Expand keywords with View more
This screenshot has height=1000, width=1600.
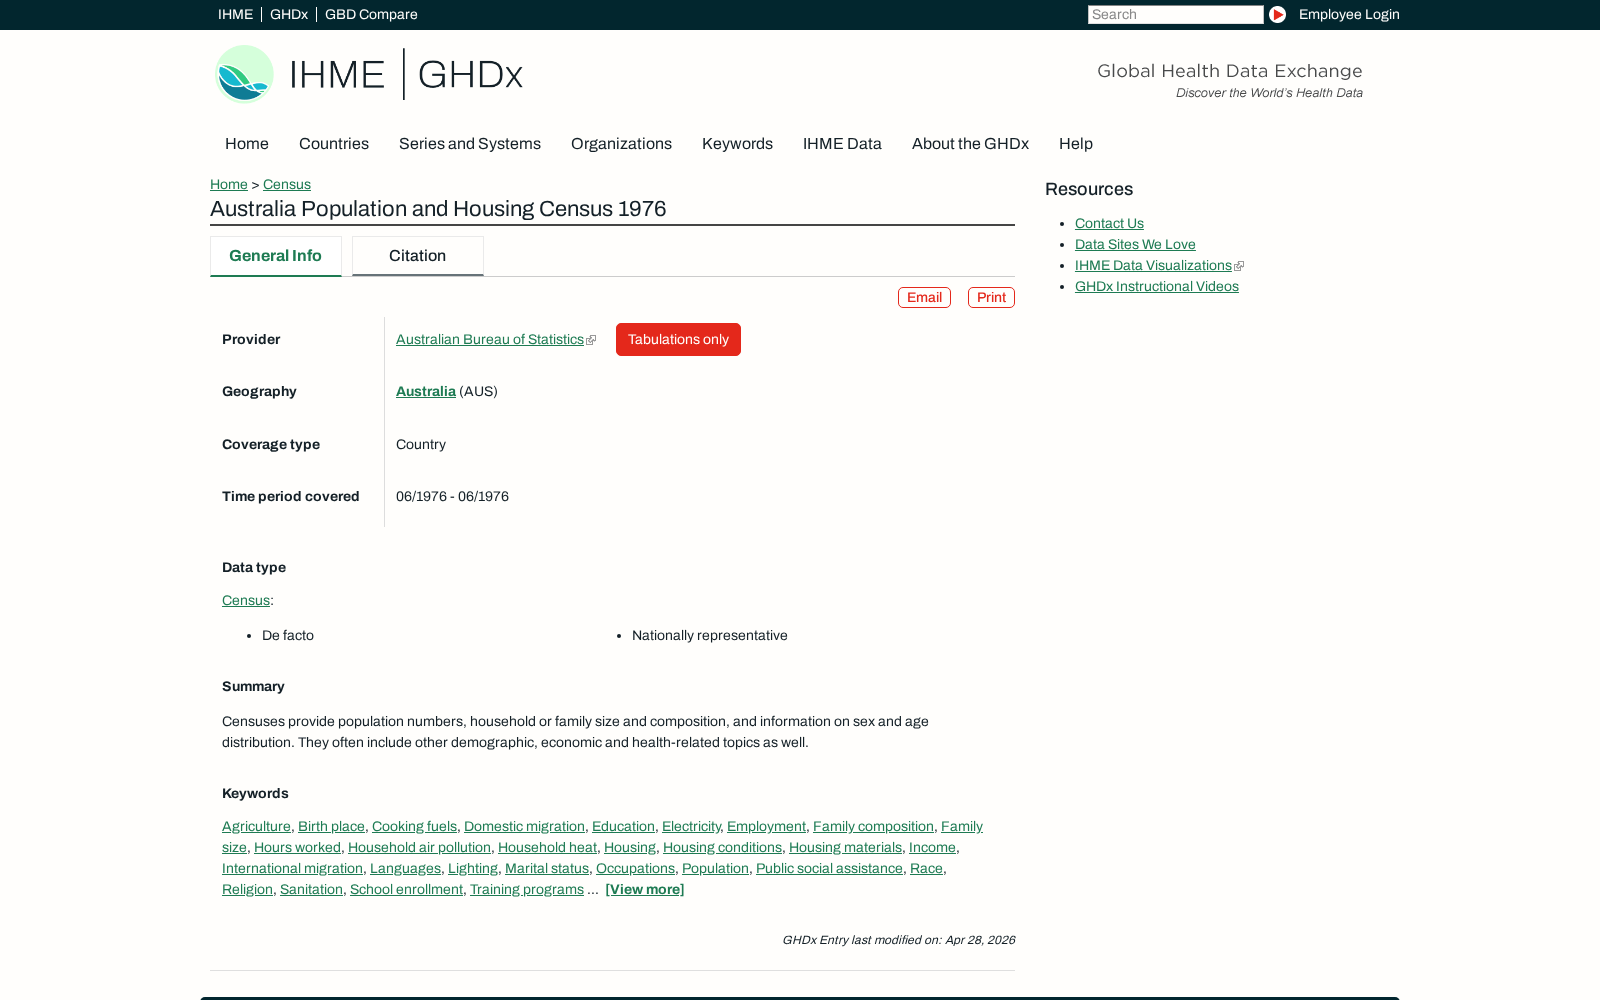point(645,889)
